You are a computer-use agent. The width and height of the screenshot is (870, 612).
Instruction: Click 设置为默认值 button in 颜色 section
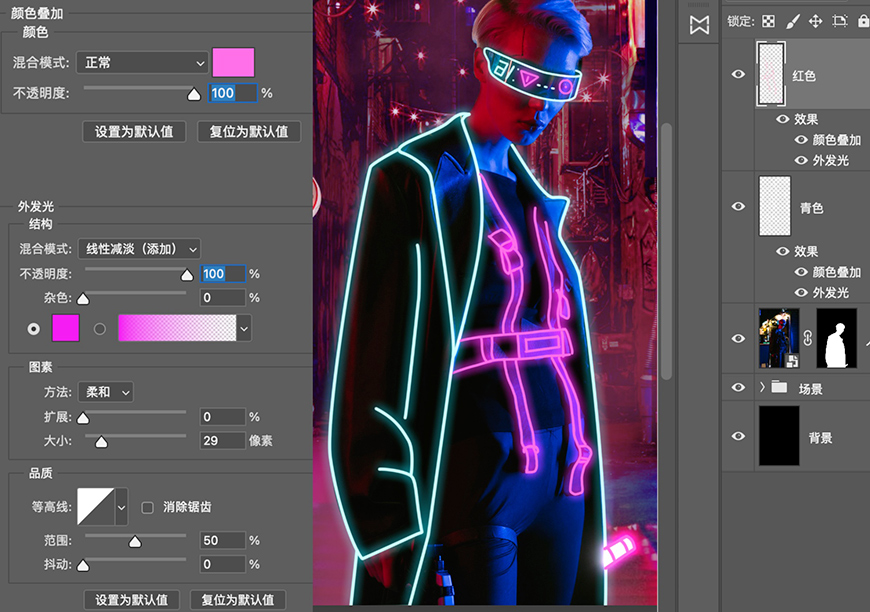point(133,131)
